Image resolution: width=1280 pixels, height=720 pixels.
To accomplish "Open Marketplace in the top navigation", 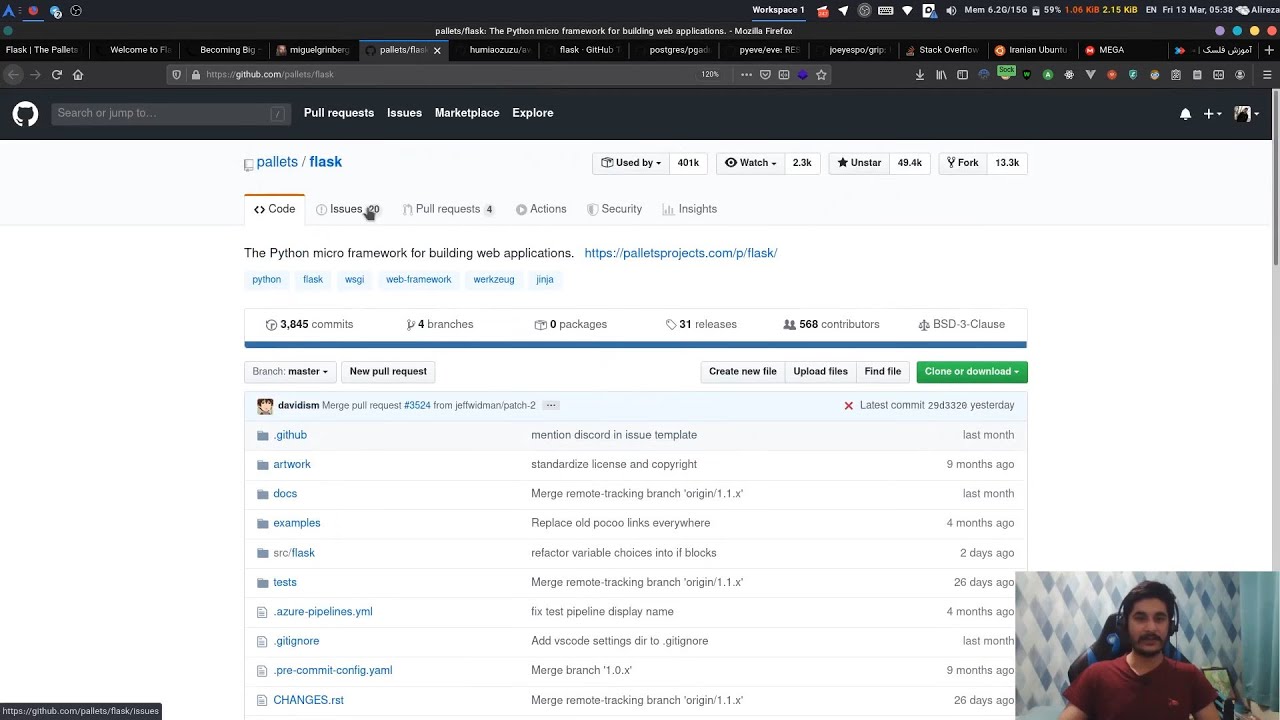I will (467, 113).
